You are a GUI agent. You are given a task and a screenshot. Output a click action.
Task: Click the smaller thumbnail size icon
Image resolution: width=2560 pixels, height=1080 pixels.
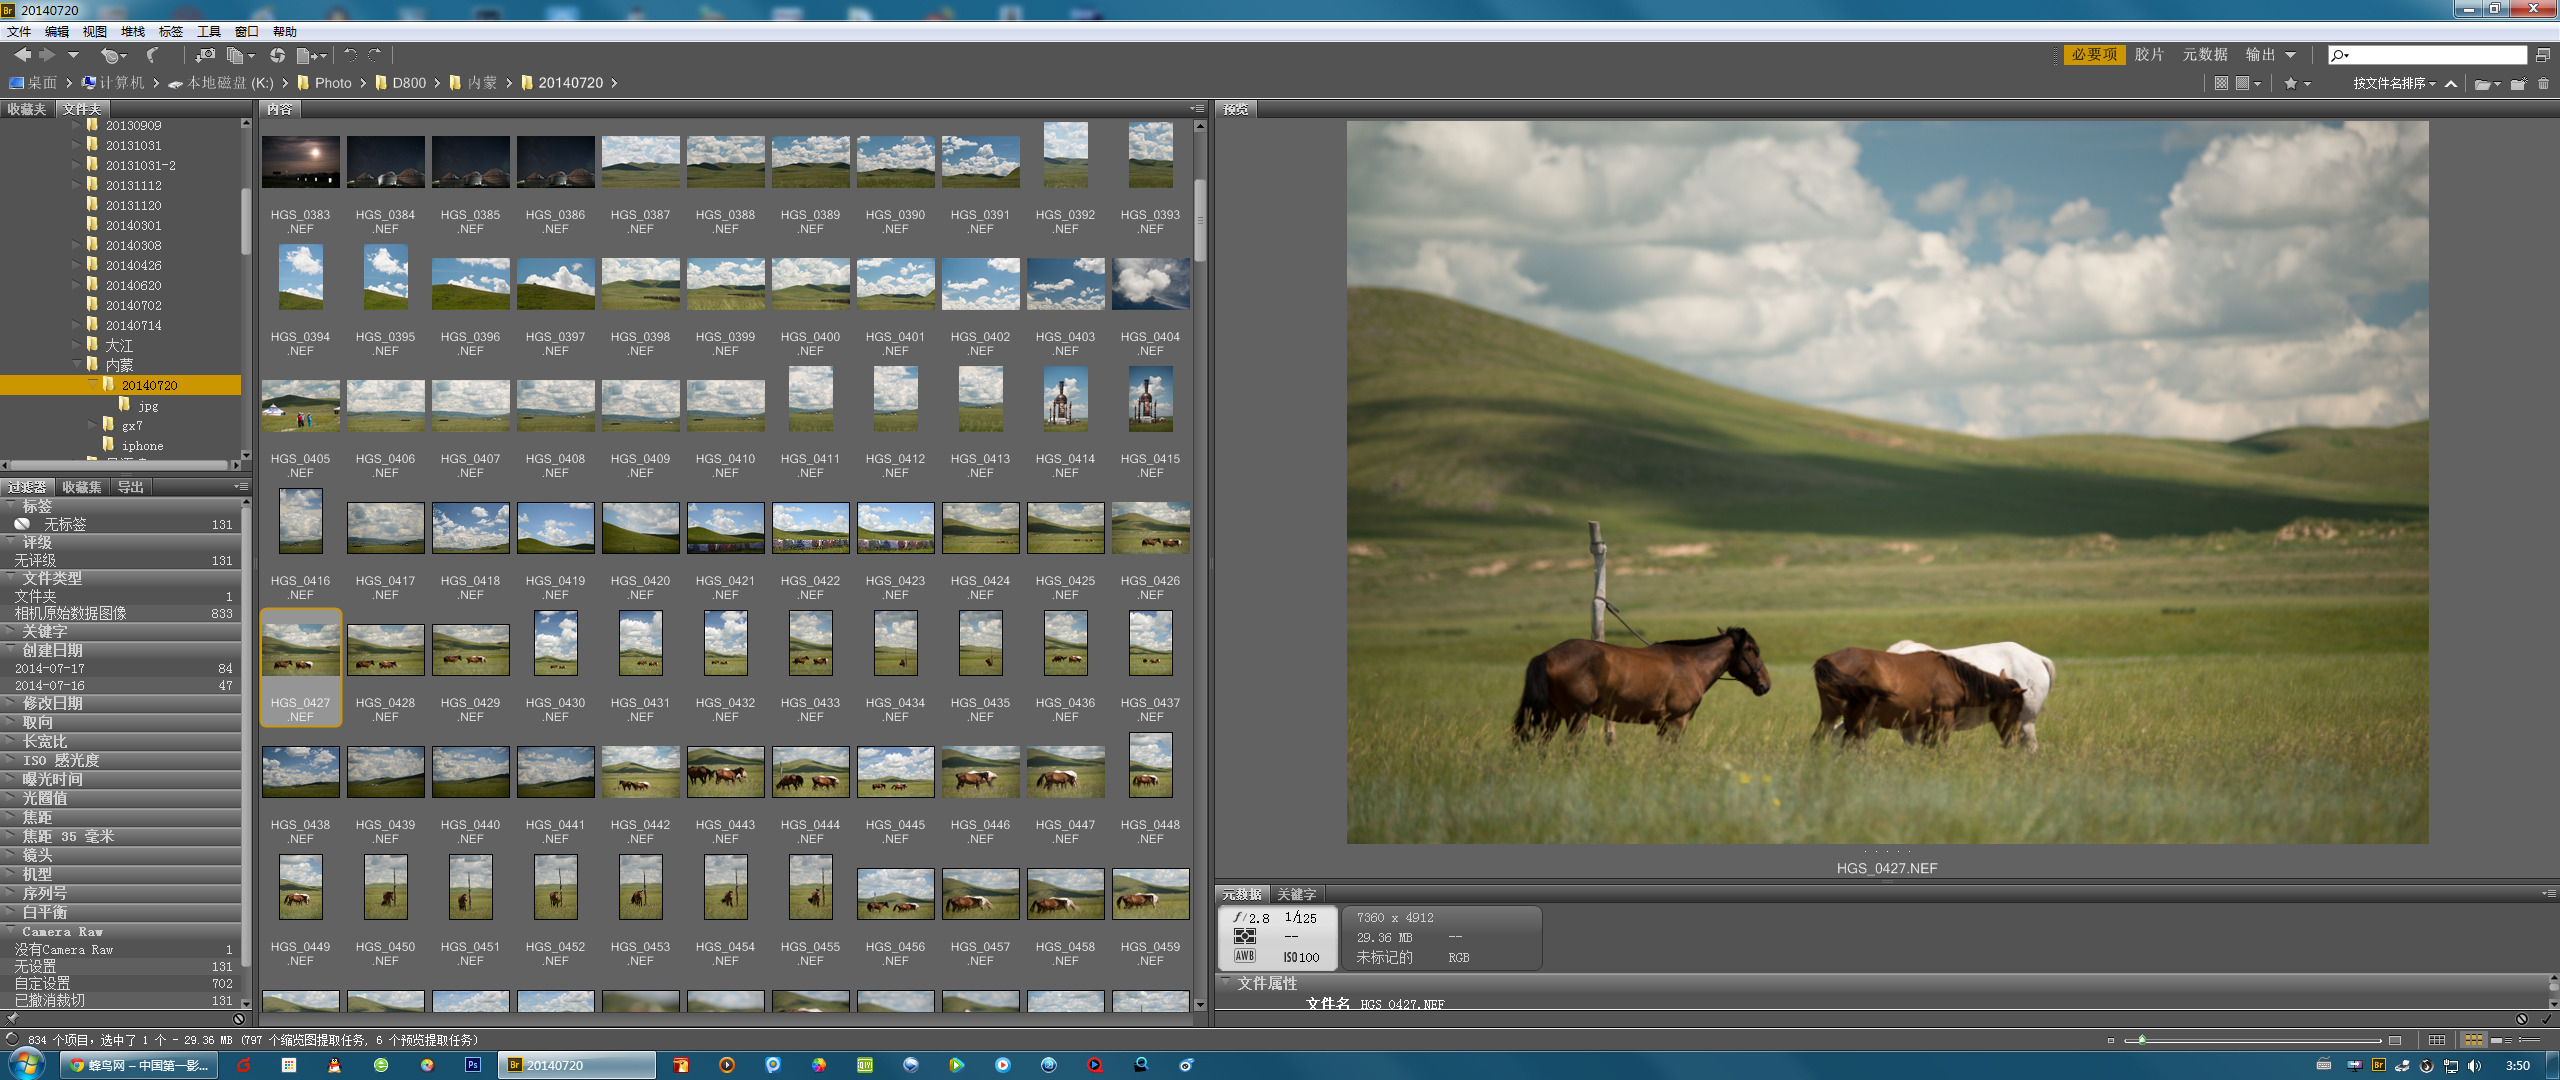(2111, 1040)
